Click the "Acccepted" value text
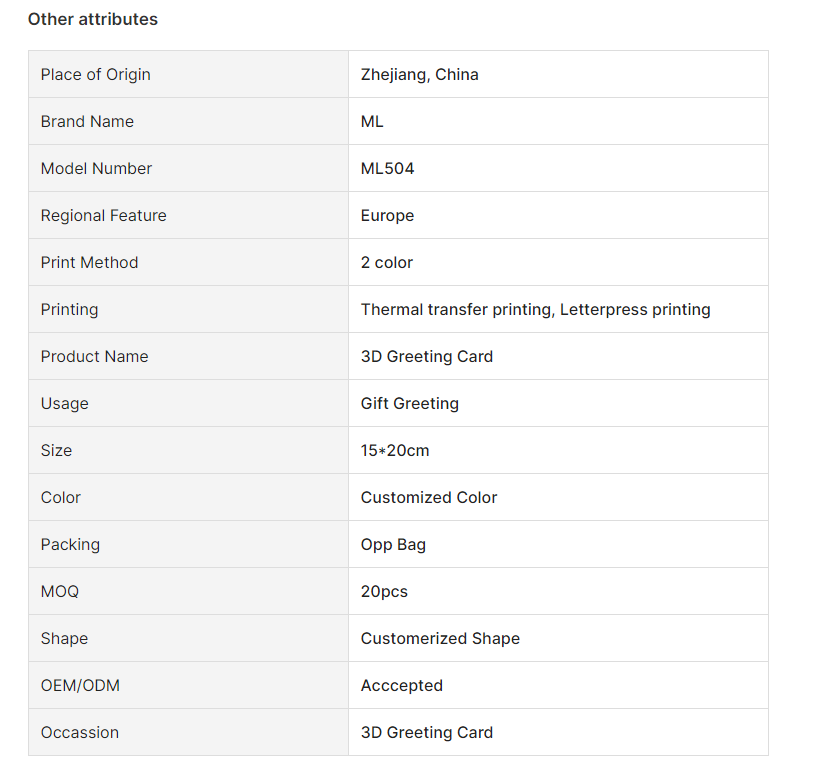Image resolution: width=838 pixels, height=770 pixels. 402,685
